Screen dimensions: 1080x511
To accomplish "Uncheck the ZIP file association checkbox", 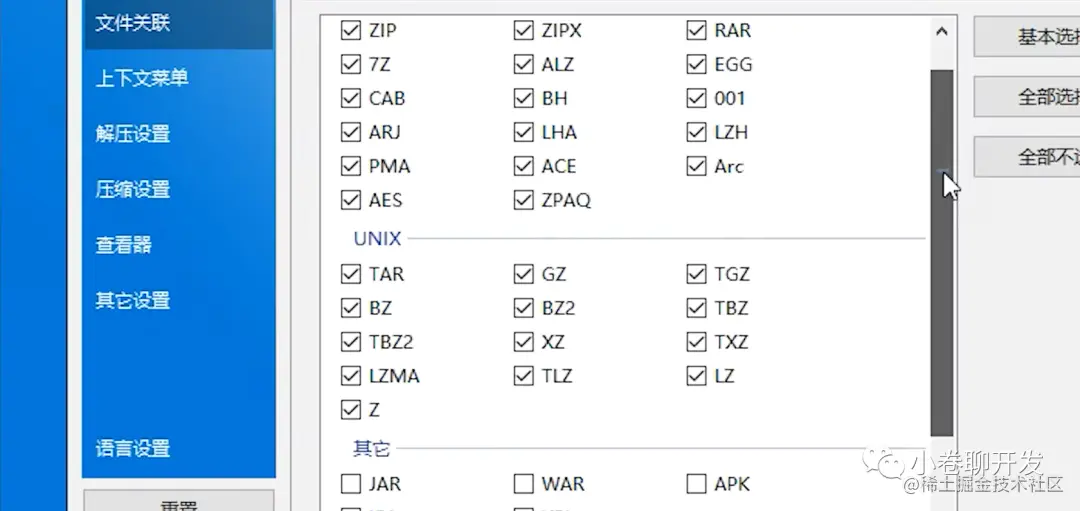I will point(350,31).
